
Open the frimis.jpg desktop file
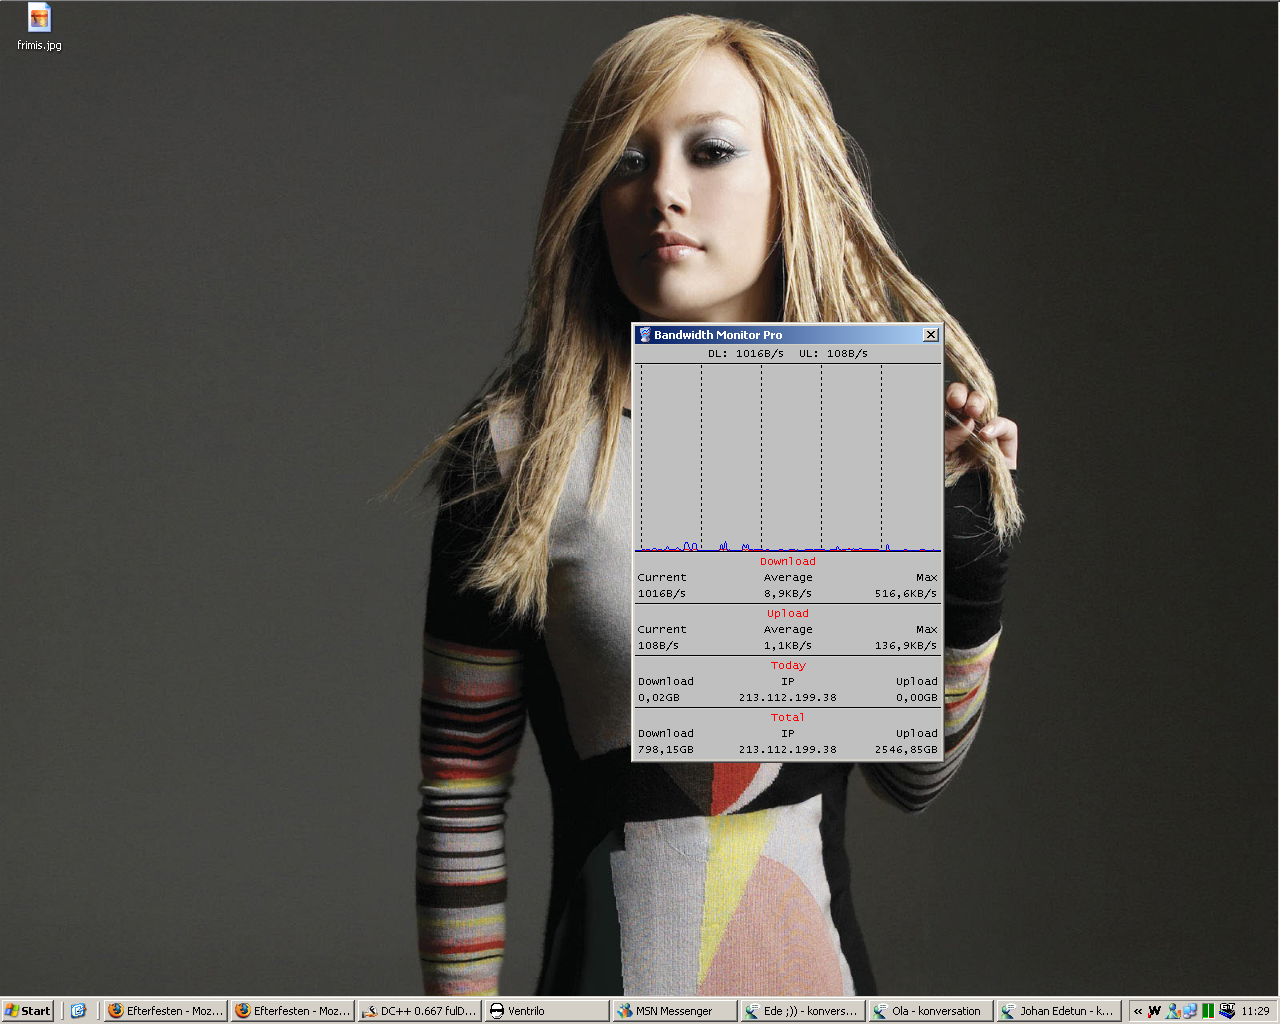click(39, 20)
